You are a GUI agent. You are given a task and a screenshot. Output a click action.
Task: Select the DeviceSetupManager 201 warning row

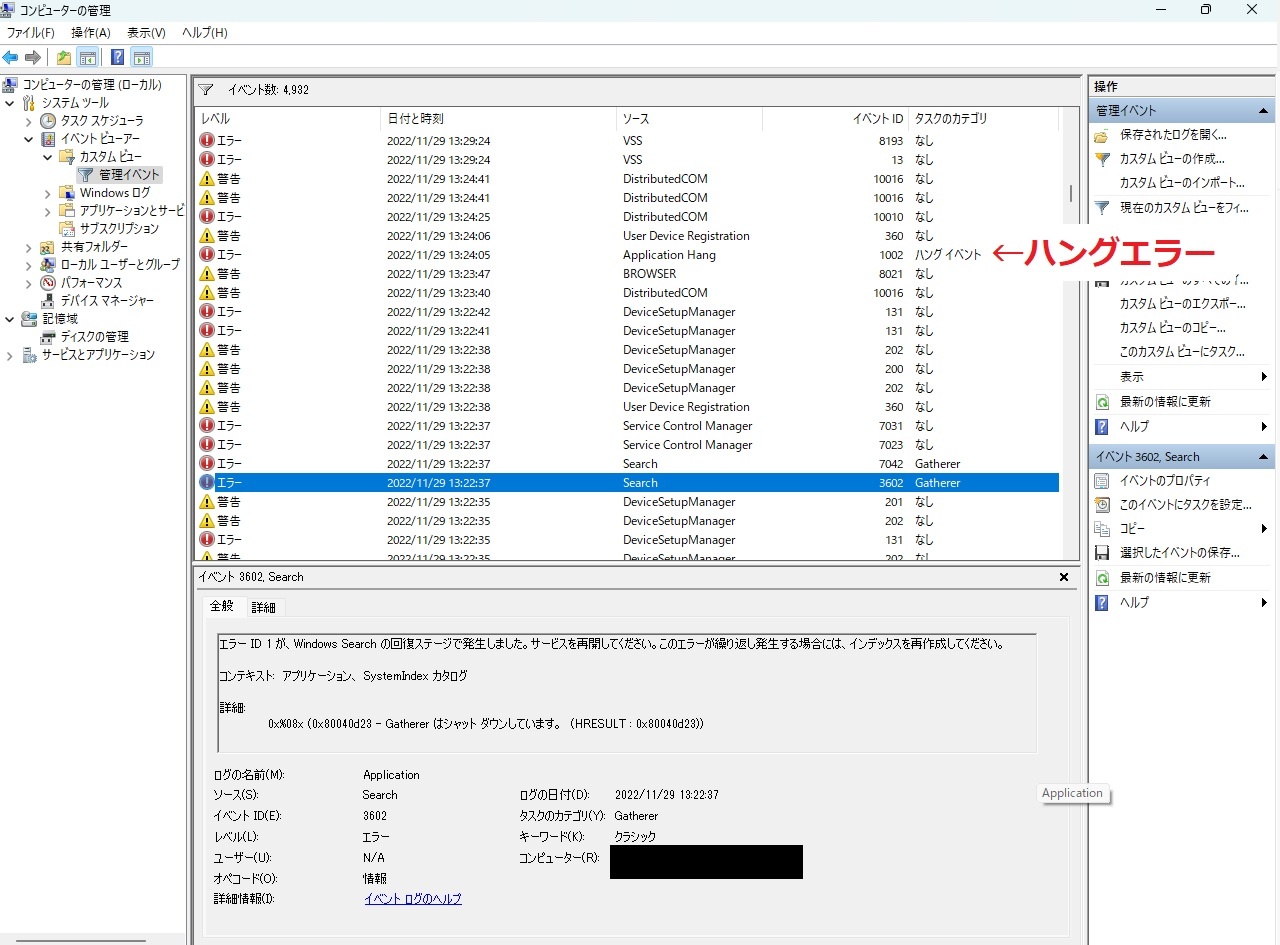(628, 502)
